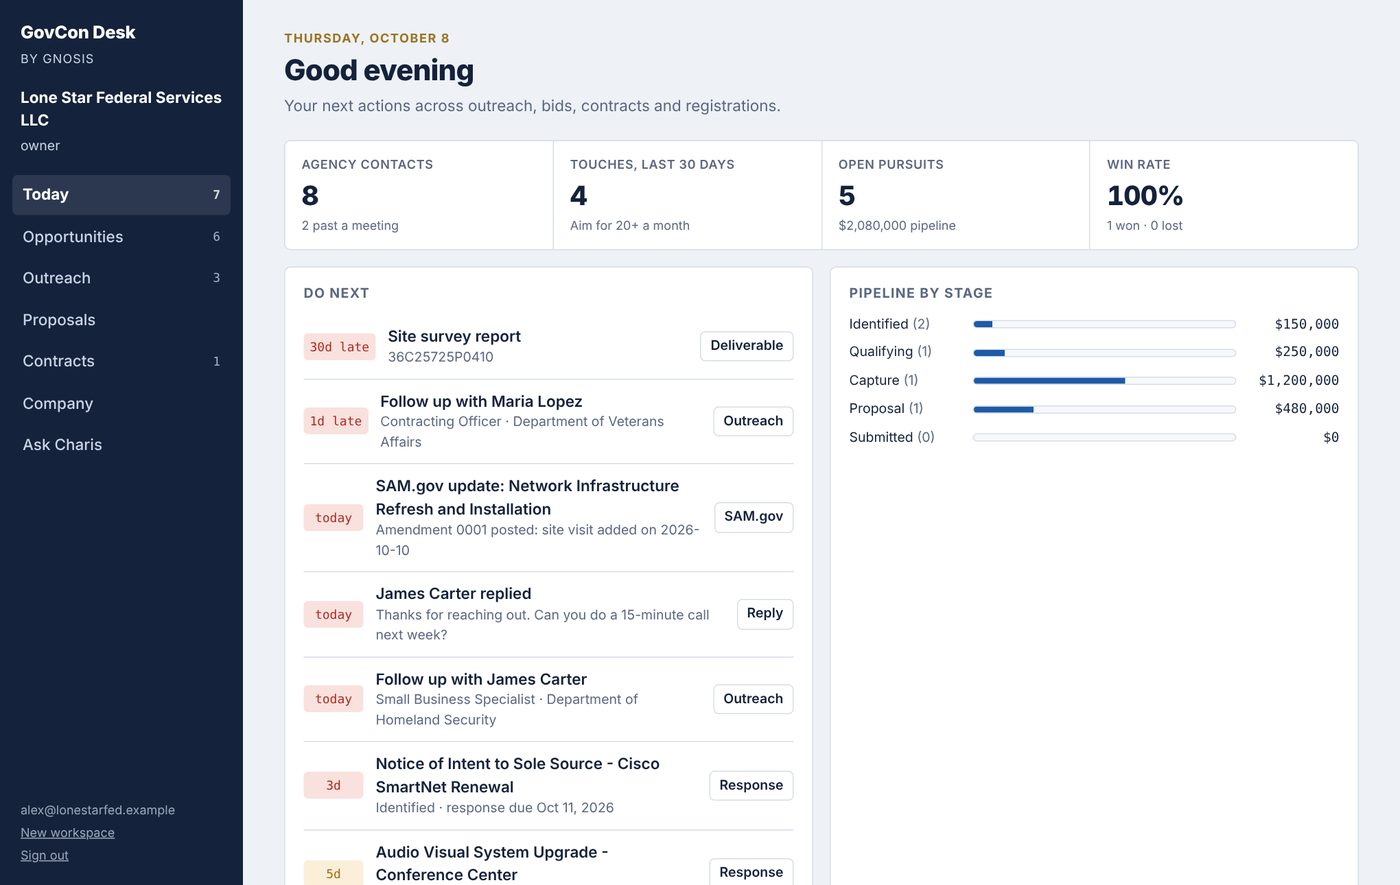The height and width of the screenshot is (885, 1400).
Task: Click the Lone Star Federal Services LLC name
Action: pos(121,109)
